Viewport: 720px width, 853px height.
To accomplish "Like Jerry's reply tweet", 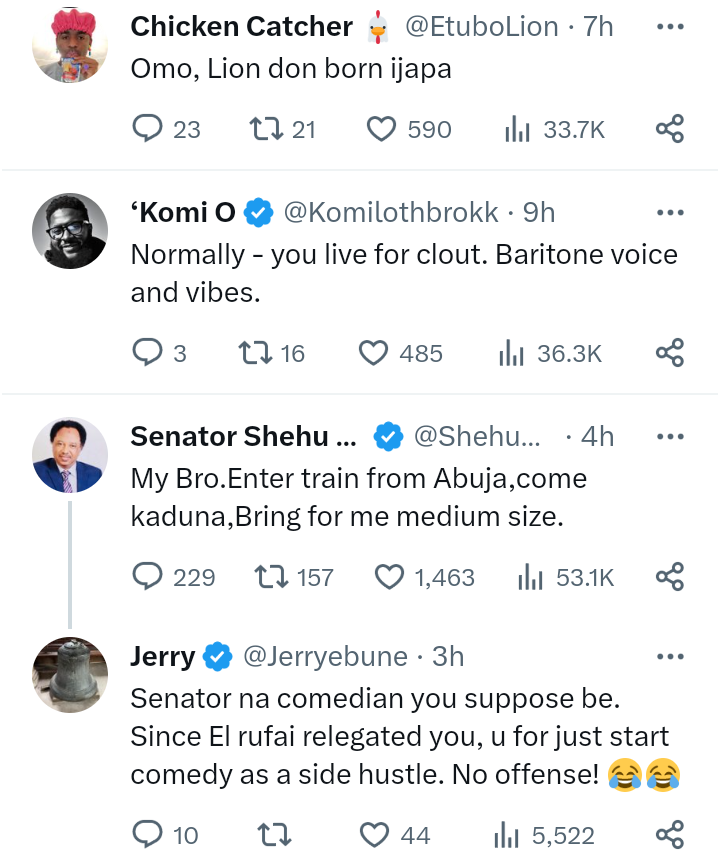I will (x=374, y=834).
